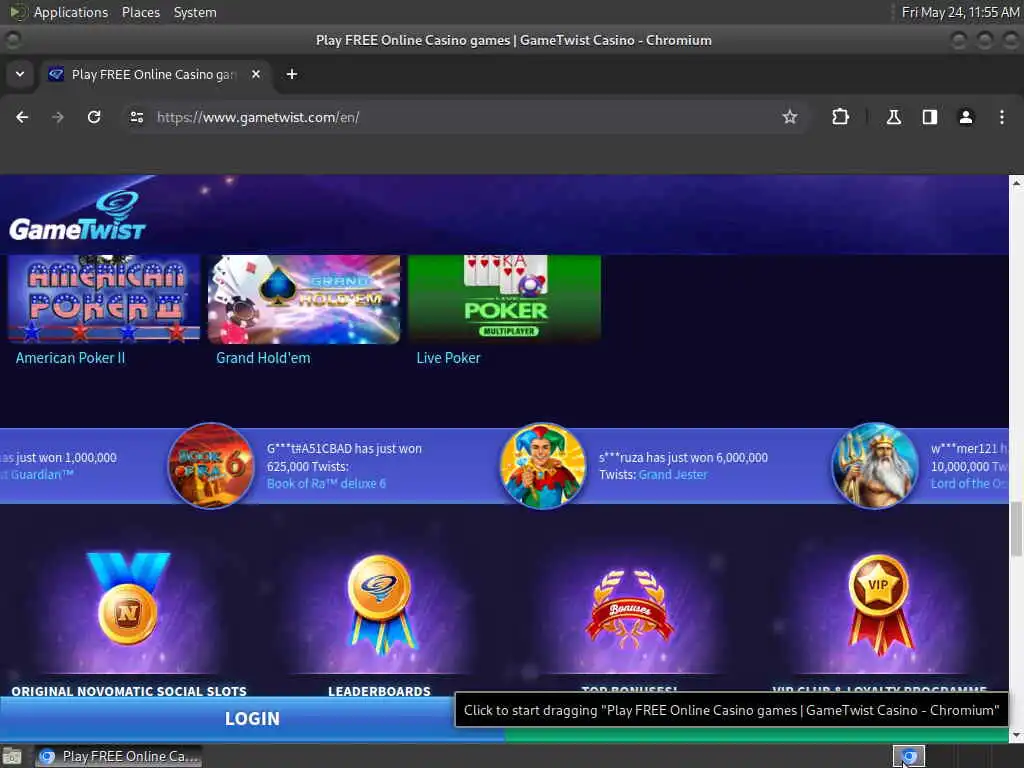This screenshot has height=768, width=1024.
Task: Open the Extensions puzzle icon
Action: [x=840, y=117]
